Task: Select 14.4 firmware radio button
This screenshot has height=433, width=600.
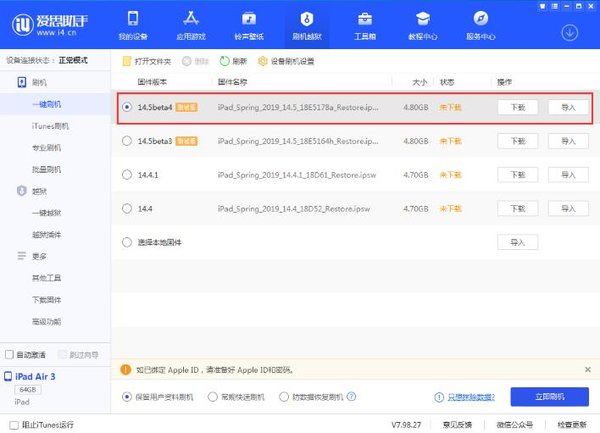Action: point(127,208)
